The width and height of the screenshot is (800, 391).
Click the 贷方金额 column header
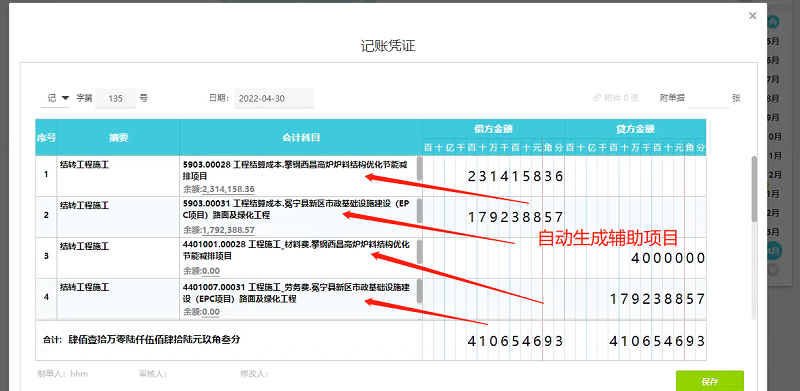click(635, 129)
